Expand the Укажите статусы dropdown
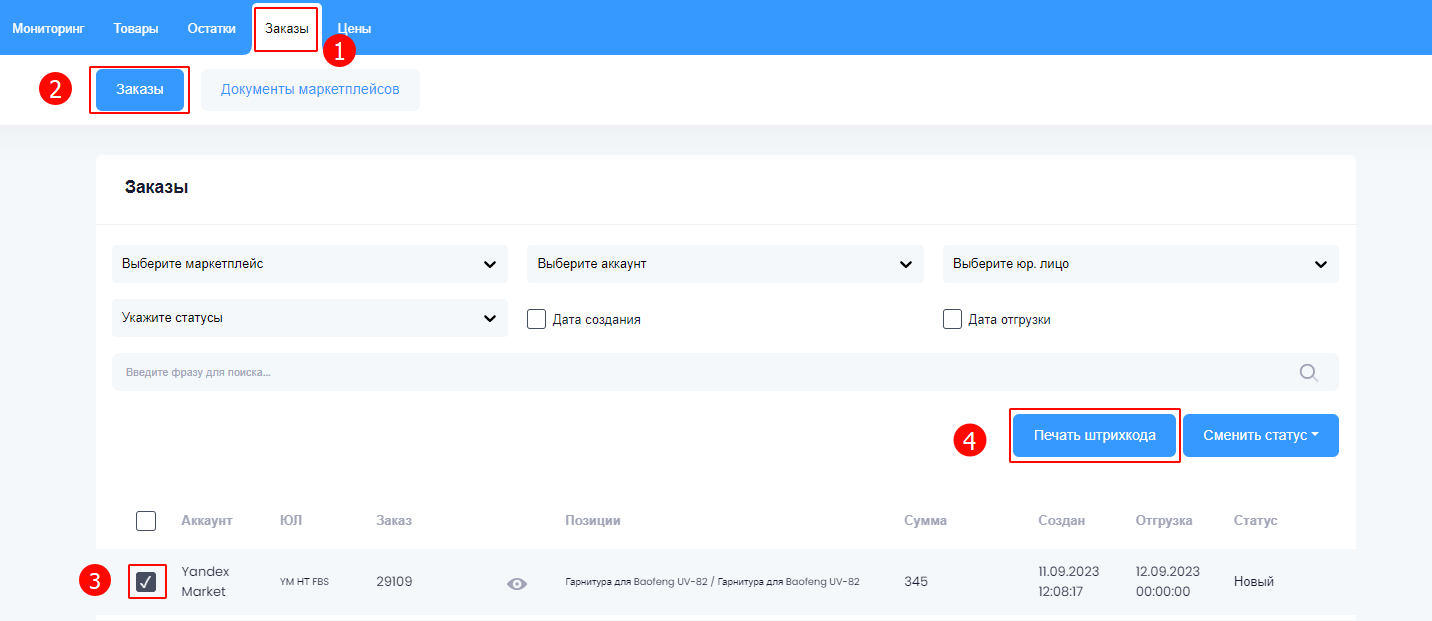Viewport: 1432px width, 621px height. pos(310,318)
